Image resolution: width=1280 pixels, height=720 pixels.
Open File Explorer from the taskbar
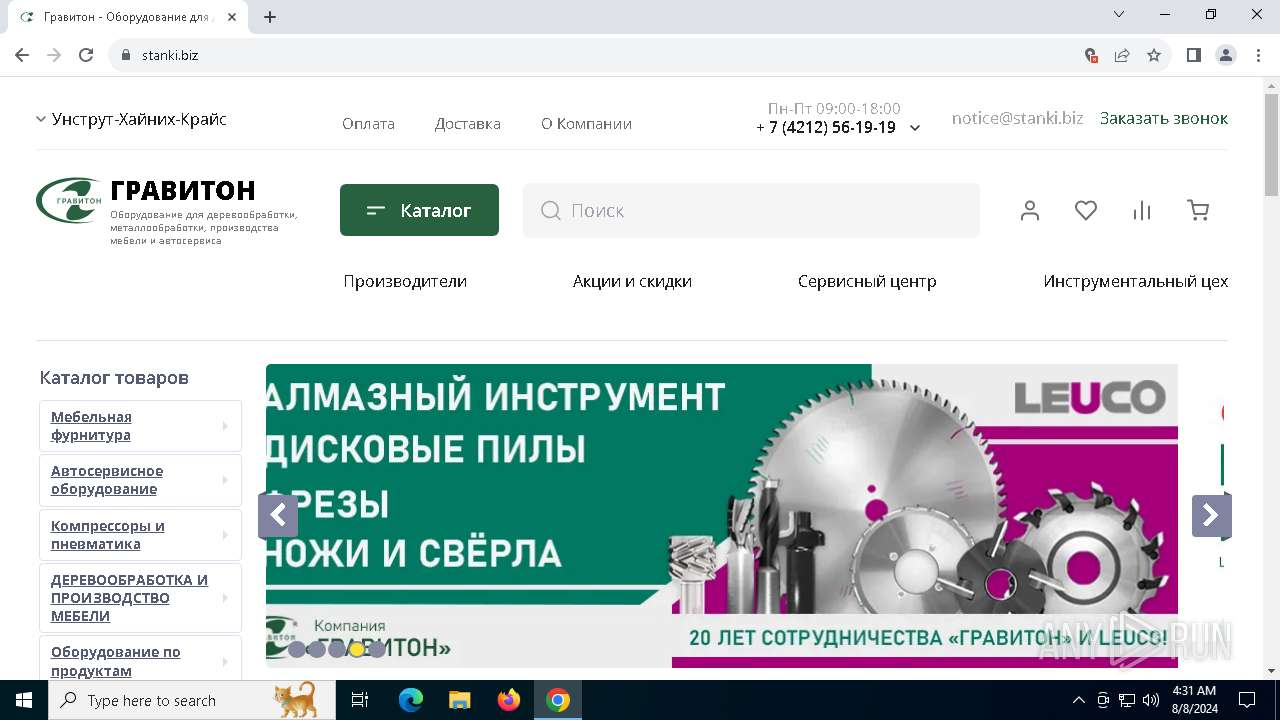pyautogui.click(x=459, y=700)
